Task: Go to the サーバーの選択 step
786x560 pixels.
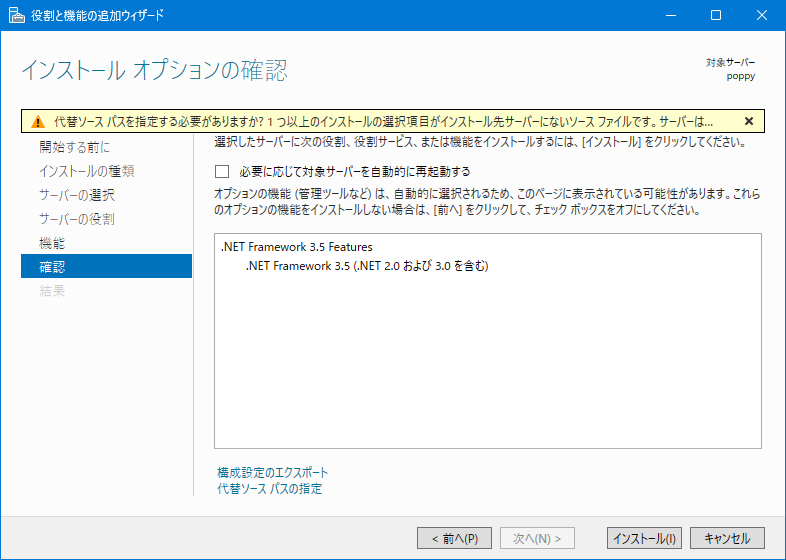Action: click(x=77, y=195)
